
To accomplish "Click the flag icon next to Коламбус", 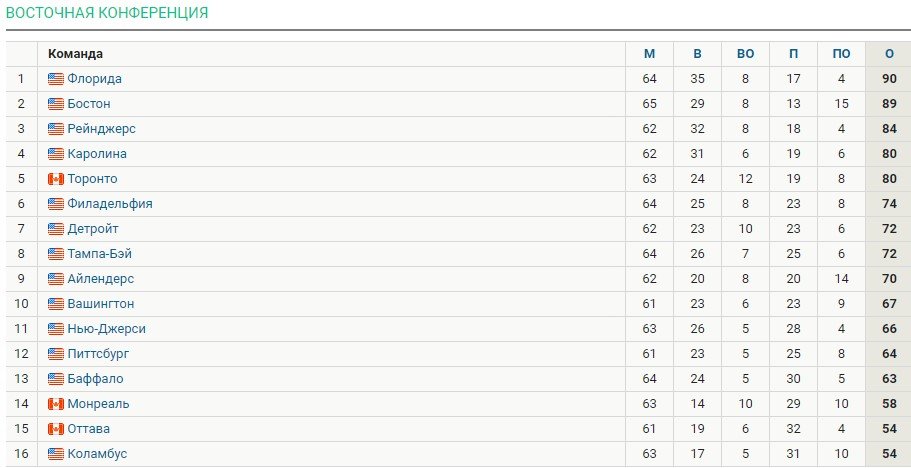I will click(x=56, y=454).
